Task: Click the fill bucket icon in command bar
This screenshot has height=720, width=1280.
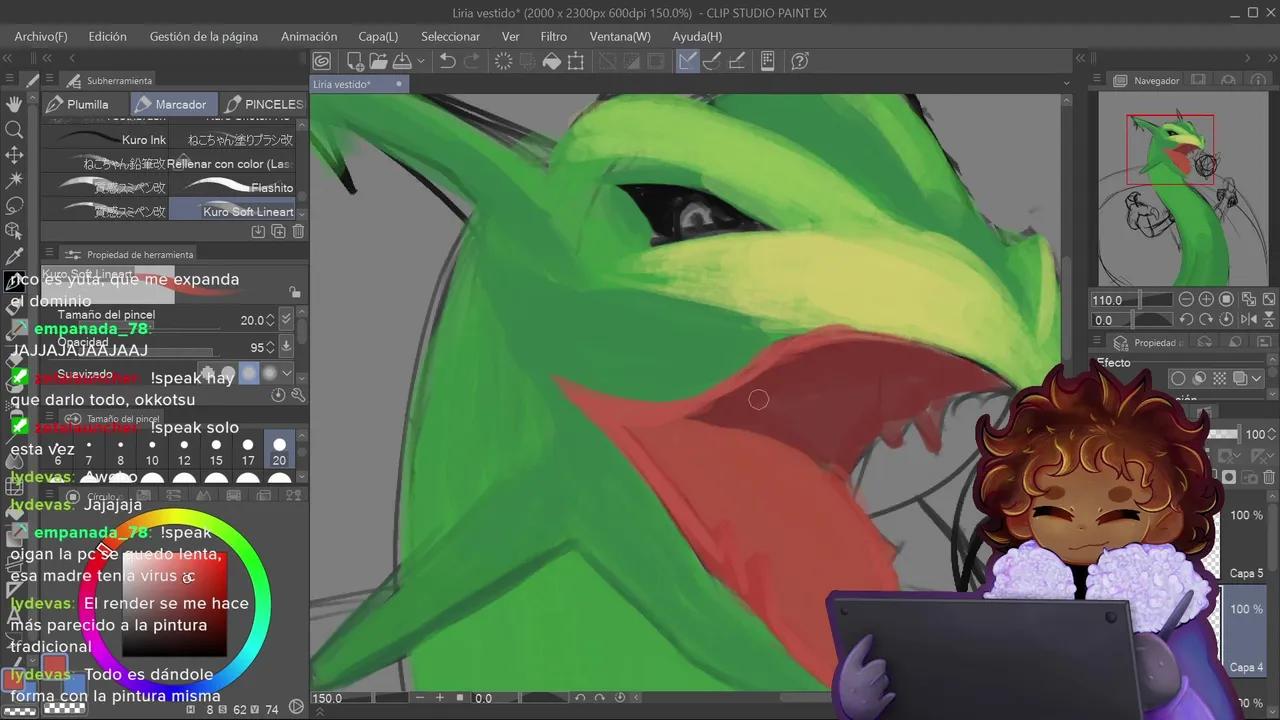Action: pyautogui.click(x=552, y=61)
